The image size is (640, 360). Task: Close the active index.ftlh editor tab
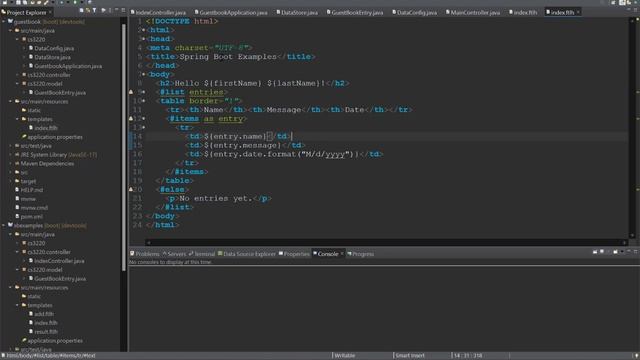coord(578,12)
